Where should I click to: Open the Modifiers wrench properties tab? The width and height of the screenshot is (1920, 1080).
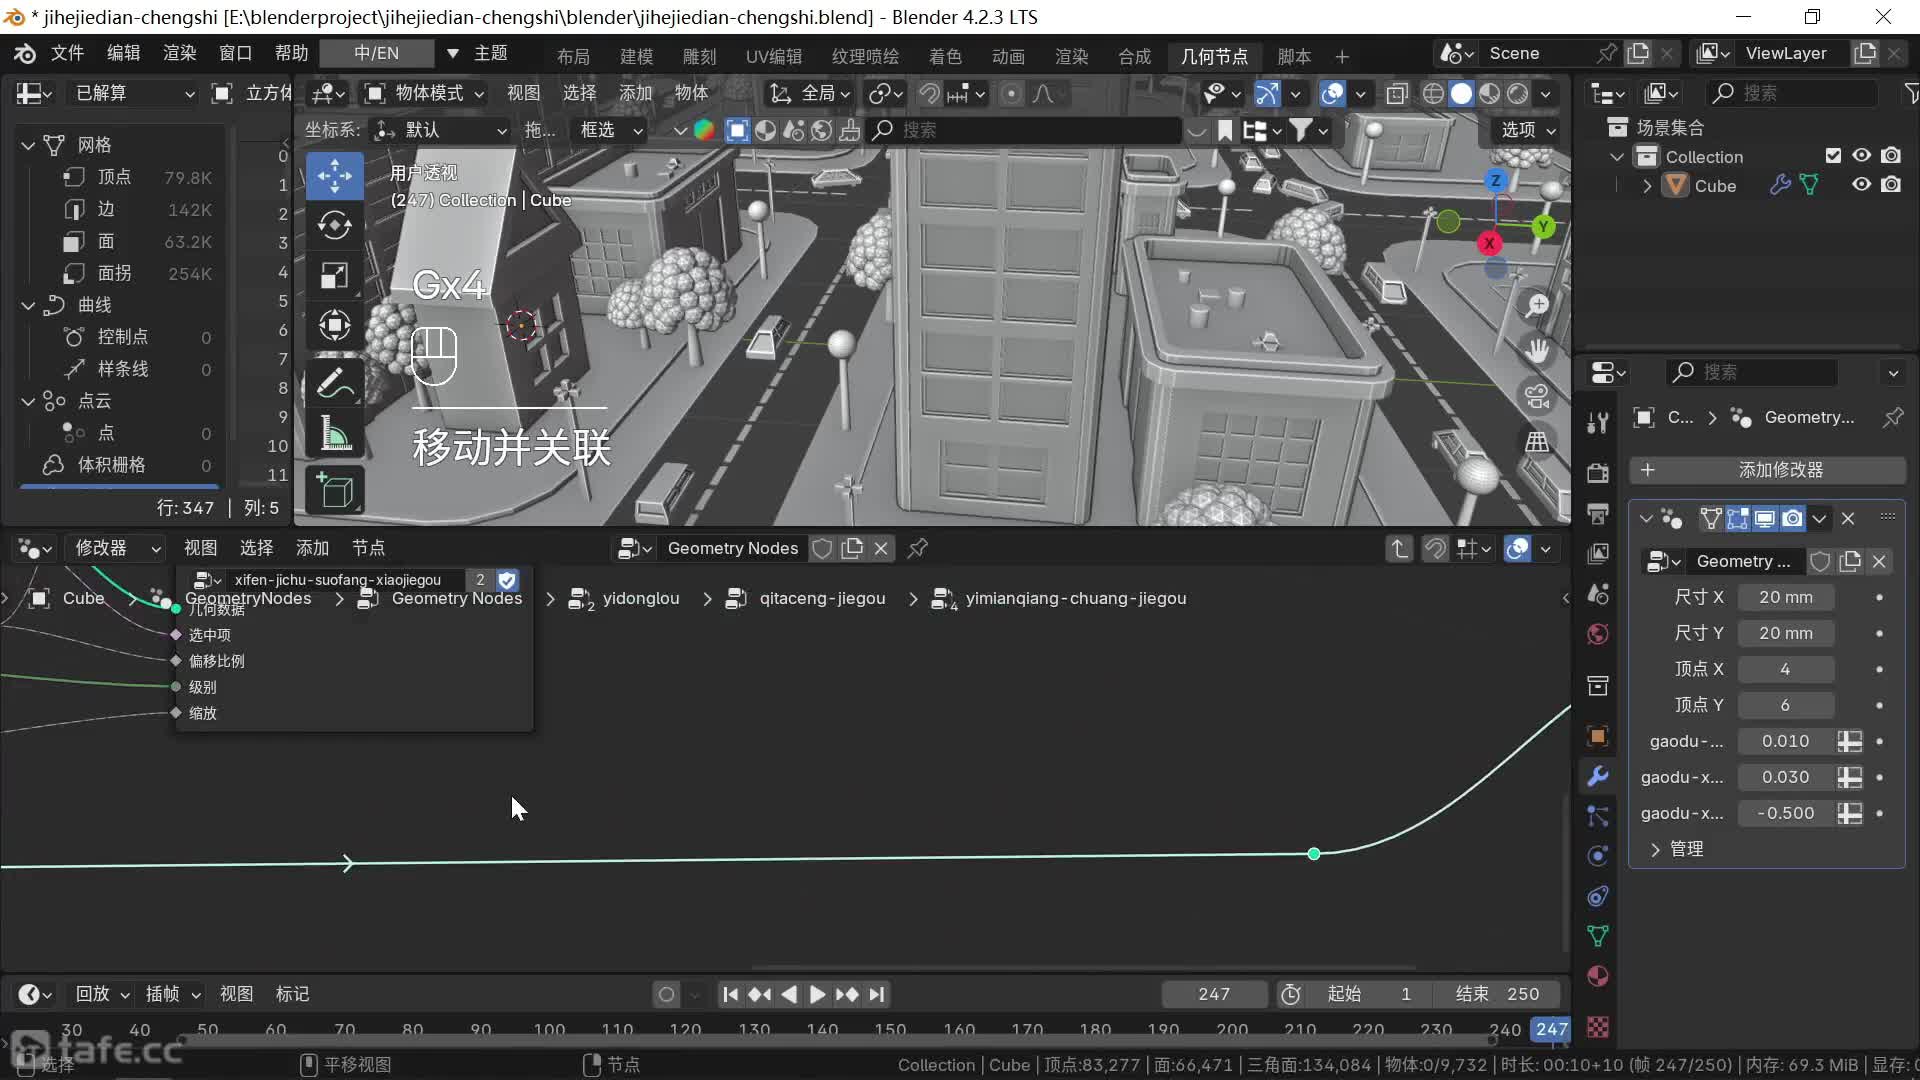click(1598, 776)
